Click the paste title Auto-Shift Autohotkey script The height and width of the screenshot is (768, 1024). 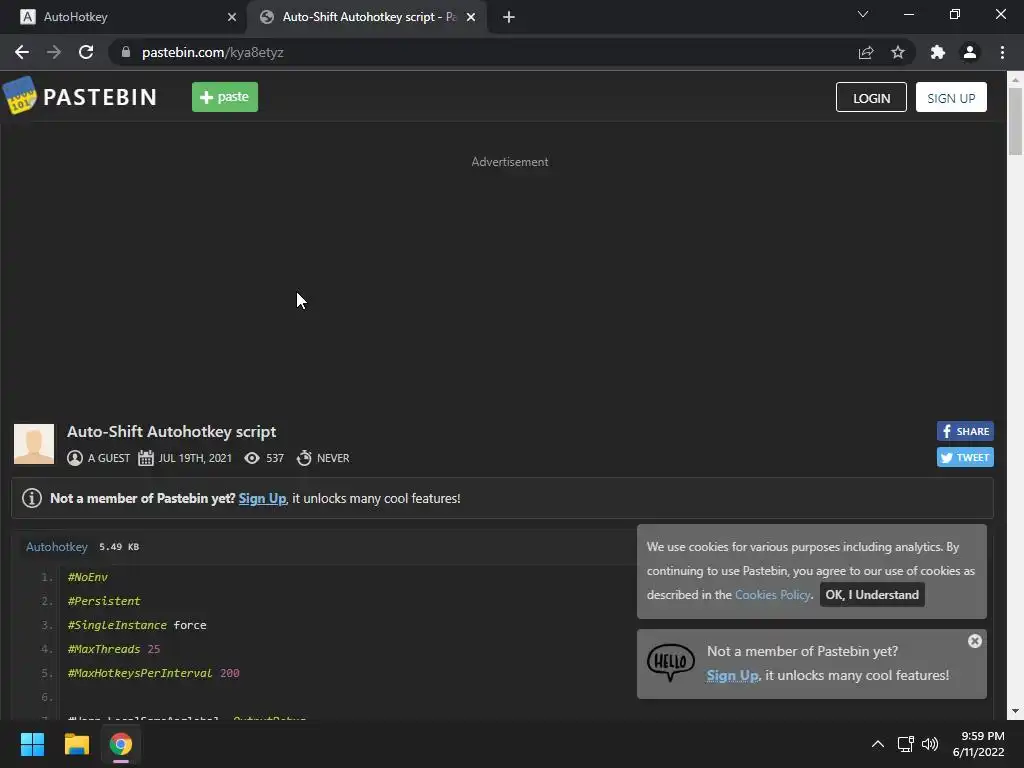[x=171, y=432]
